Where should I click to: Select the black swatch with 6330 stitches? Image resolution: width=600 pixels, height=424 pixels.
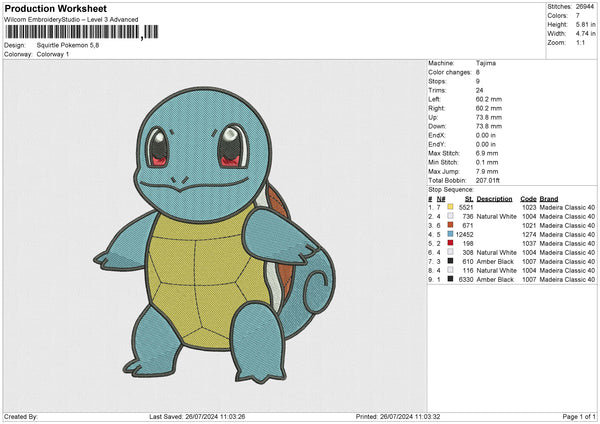tap(451, 279)
